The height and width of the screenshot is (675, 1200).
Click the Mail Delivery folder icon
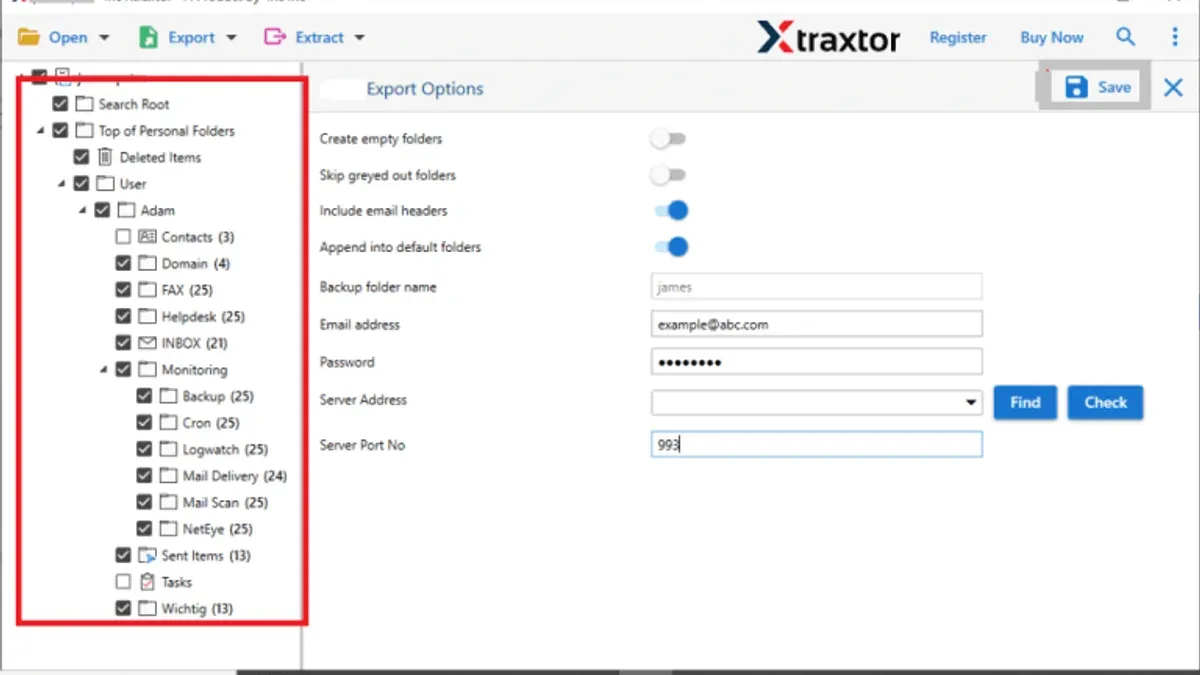coord(168,476)
